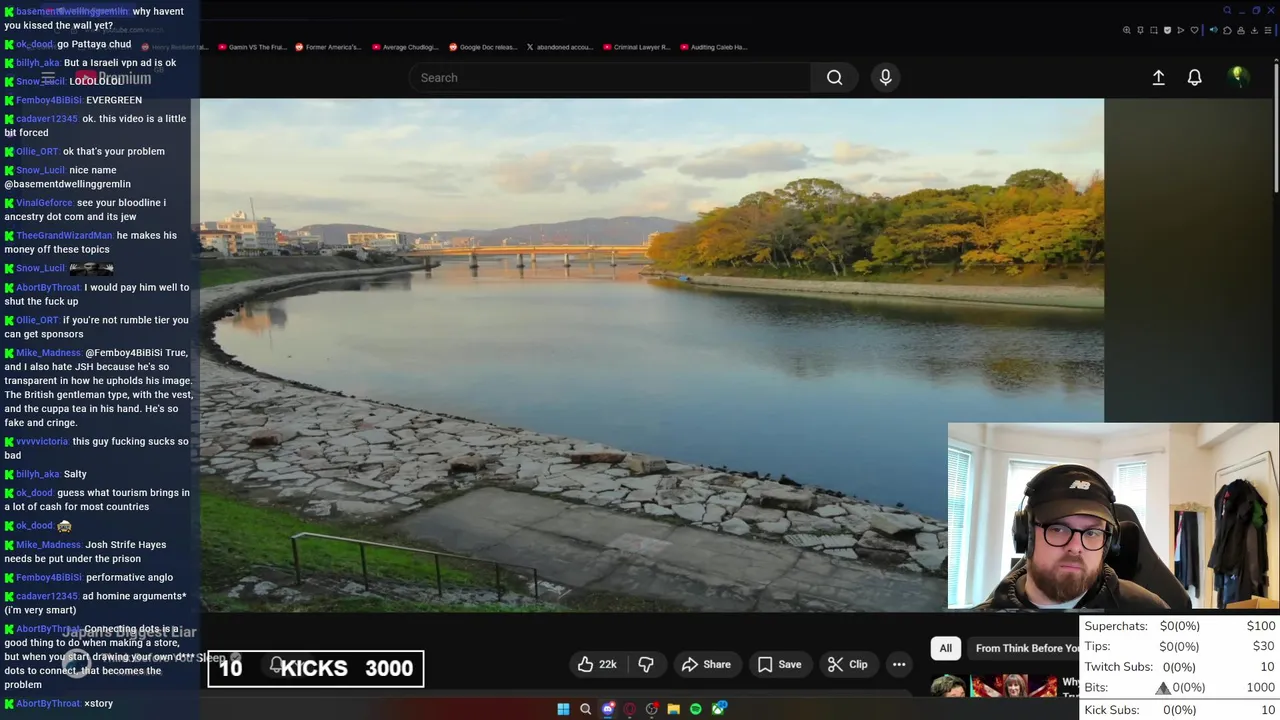This screenshot has width=1280, height=720.
Task: Open Spotify from the taskbar
Action: [x=696, y=709]
